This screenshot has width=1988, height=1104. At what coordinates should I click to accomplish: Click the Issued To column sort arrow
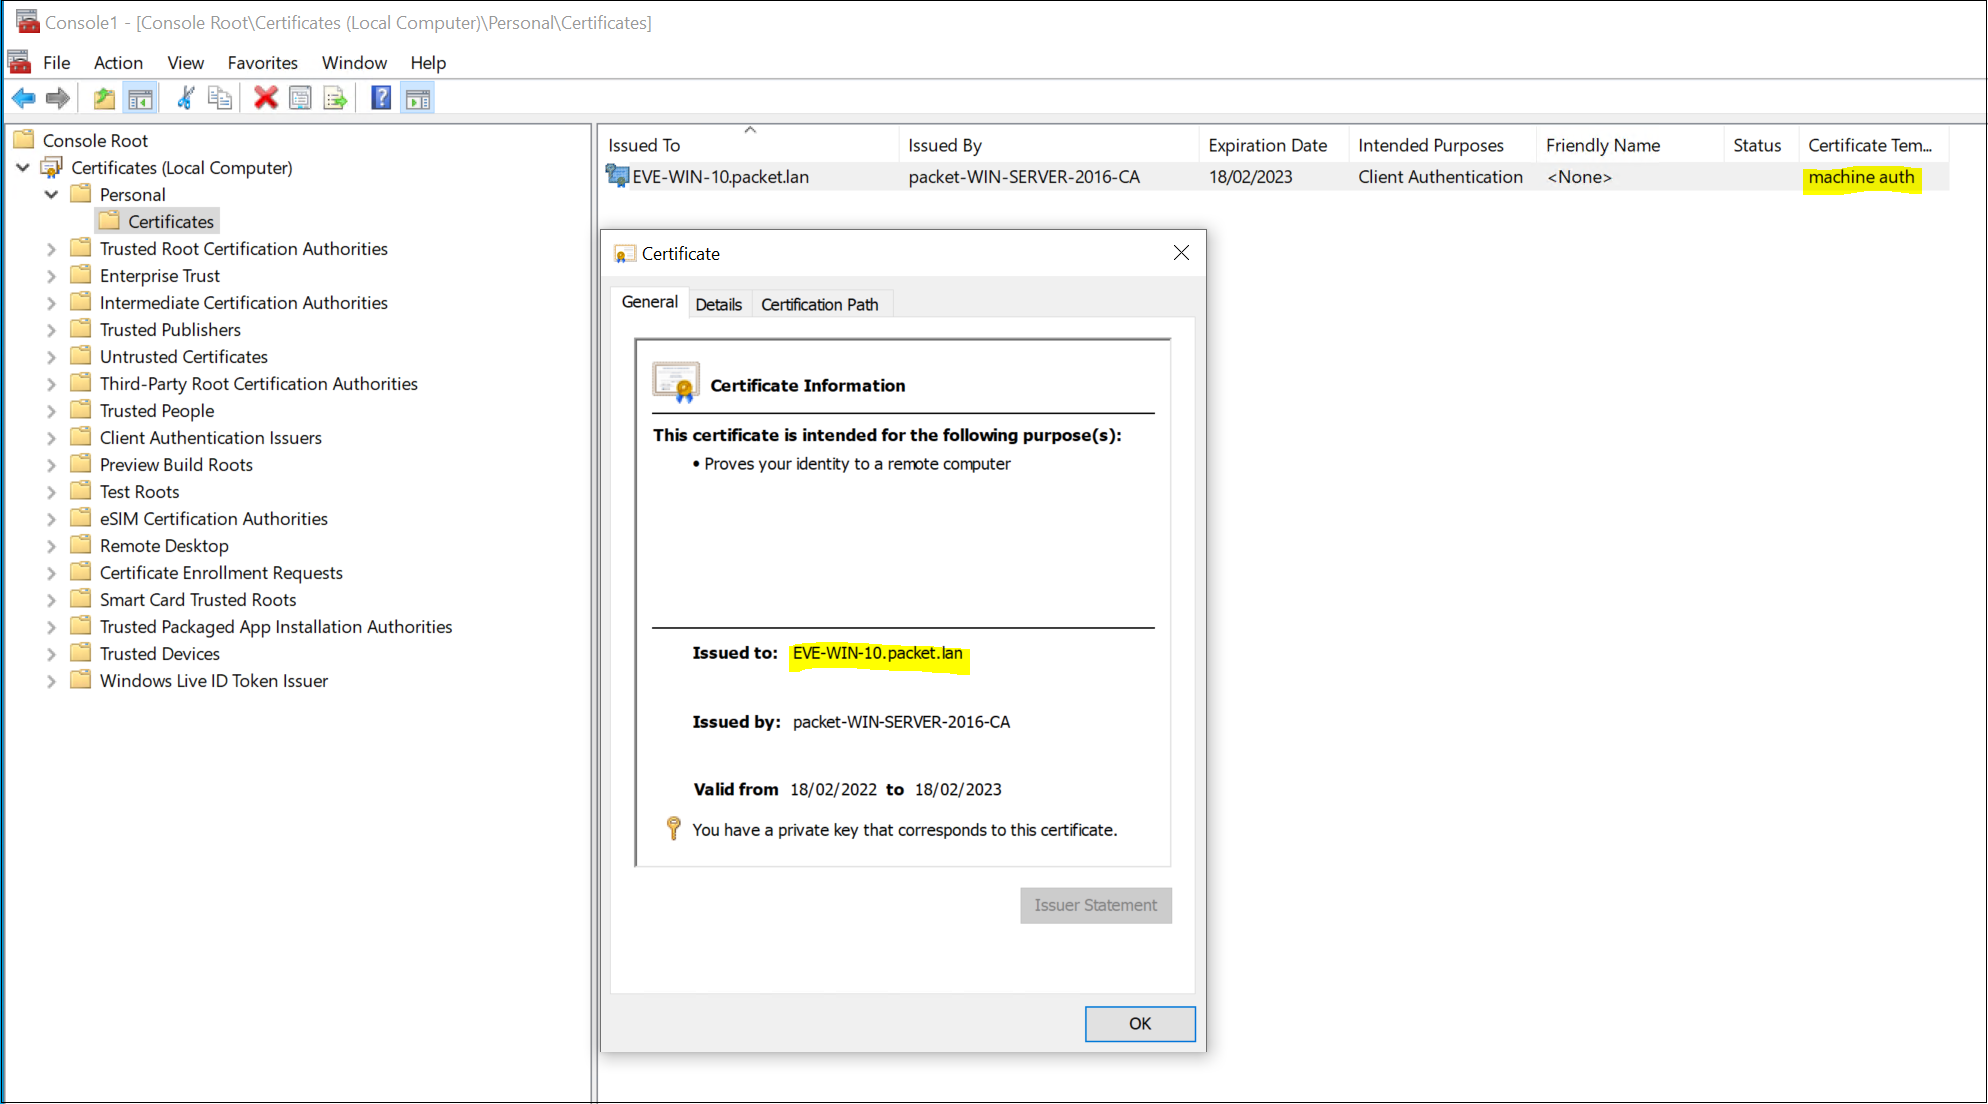750,129
